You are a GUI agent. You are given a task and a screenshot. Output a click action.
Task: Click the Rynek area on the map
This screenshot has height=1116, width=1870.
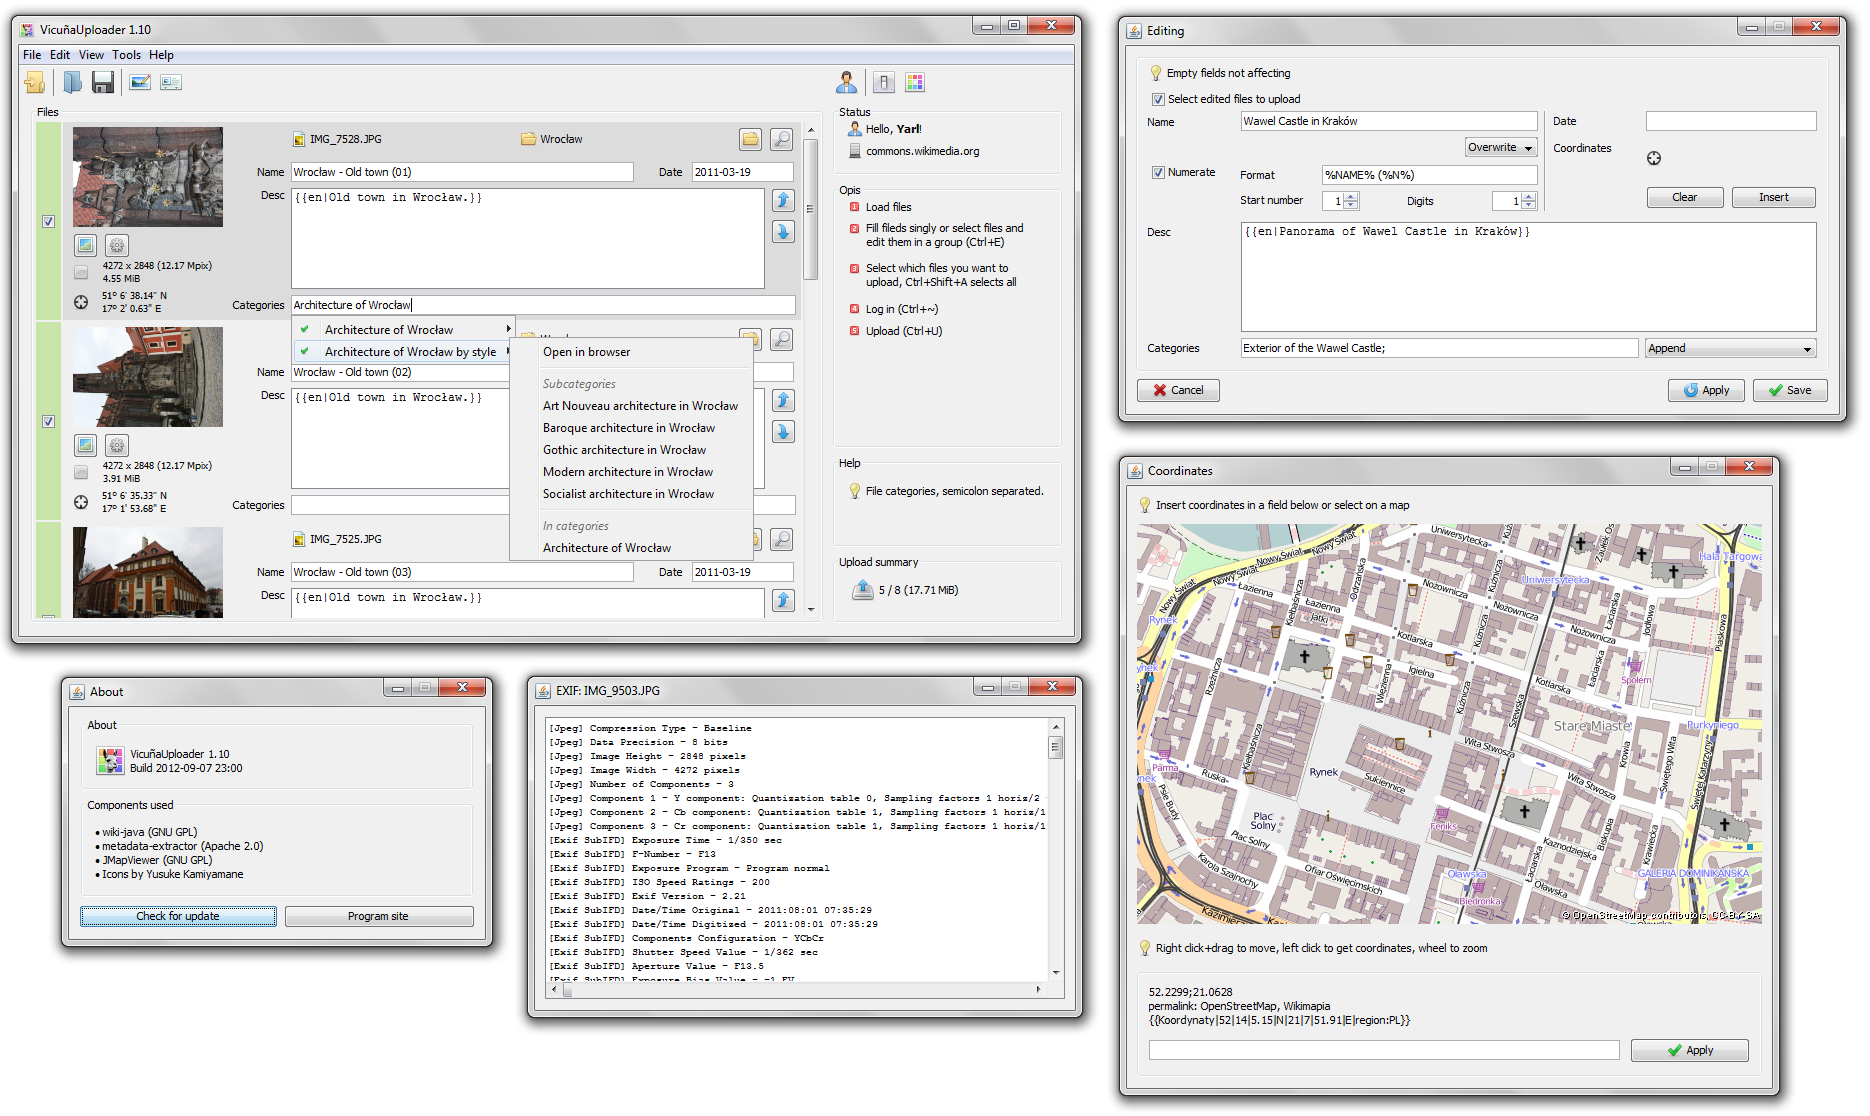[x=1323, y=772]
